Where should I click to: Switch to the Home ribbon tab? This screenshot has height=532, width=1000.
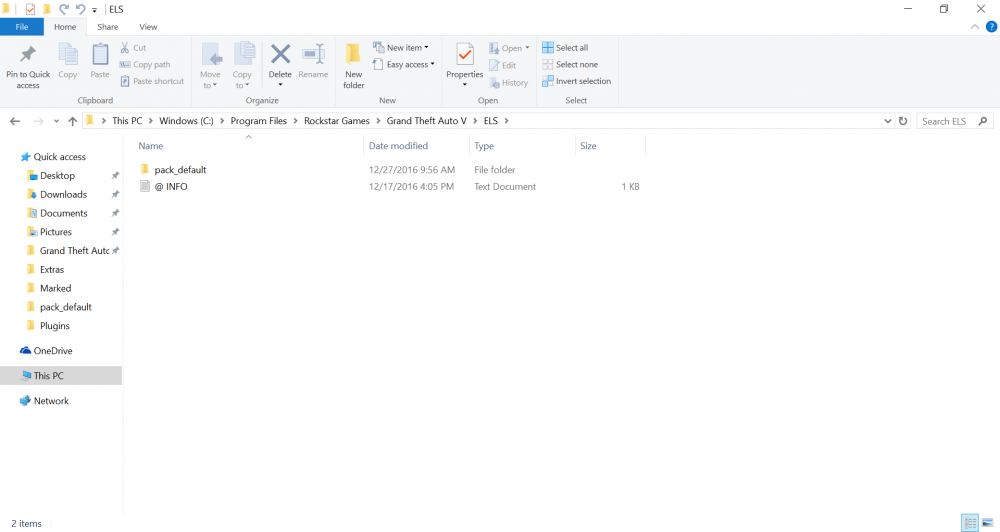65,27
